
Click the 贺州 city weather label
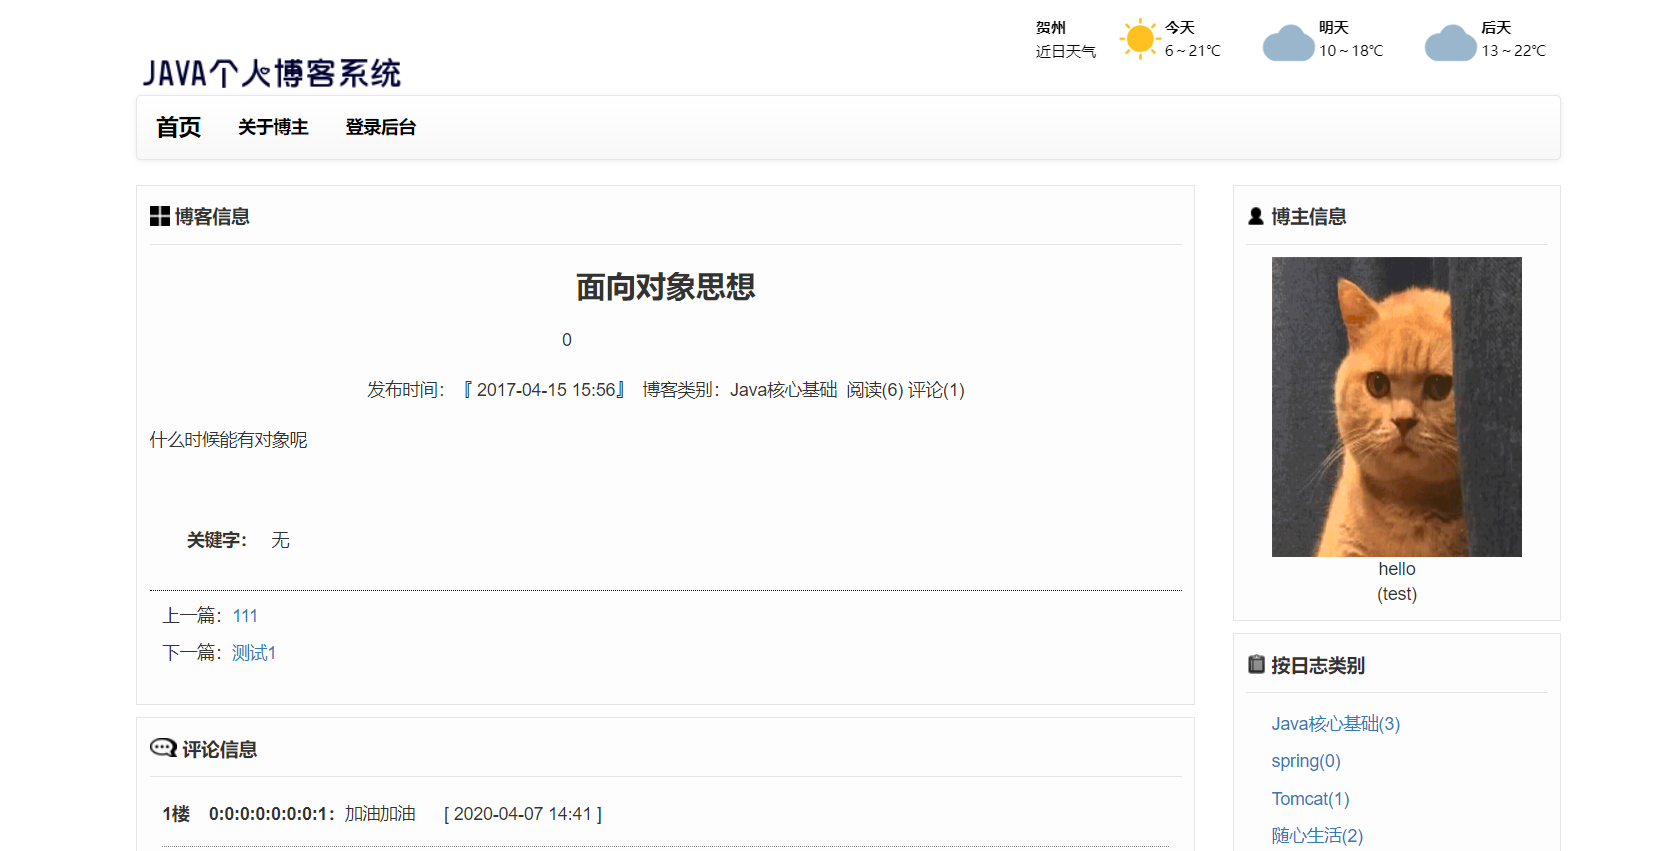(1051, 28)
